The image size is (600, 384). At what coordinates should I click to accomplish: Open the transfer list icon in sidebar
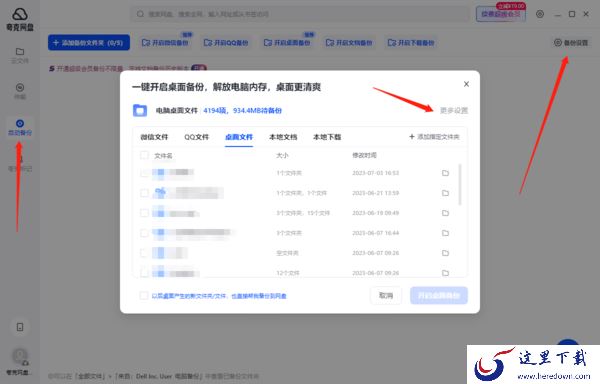click(20, 91)
